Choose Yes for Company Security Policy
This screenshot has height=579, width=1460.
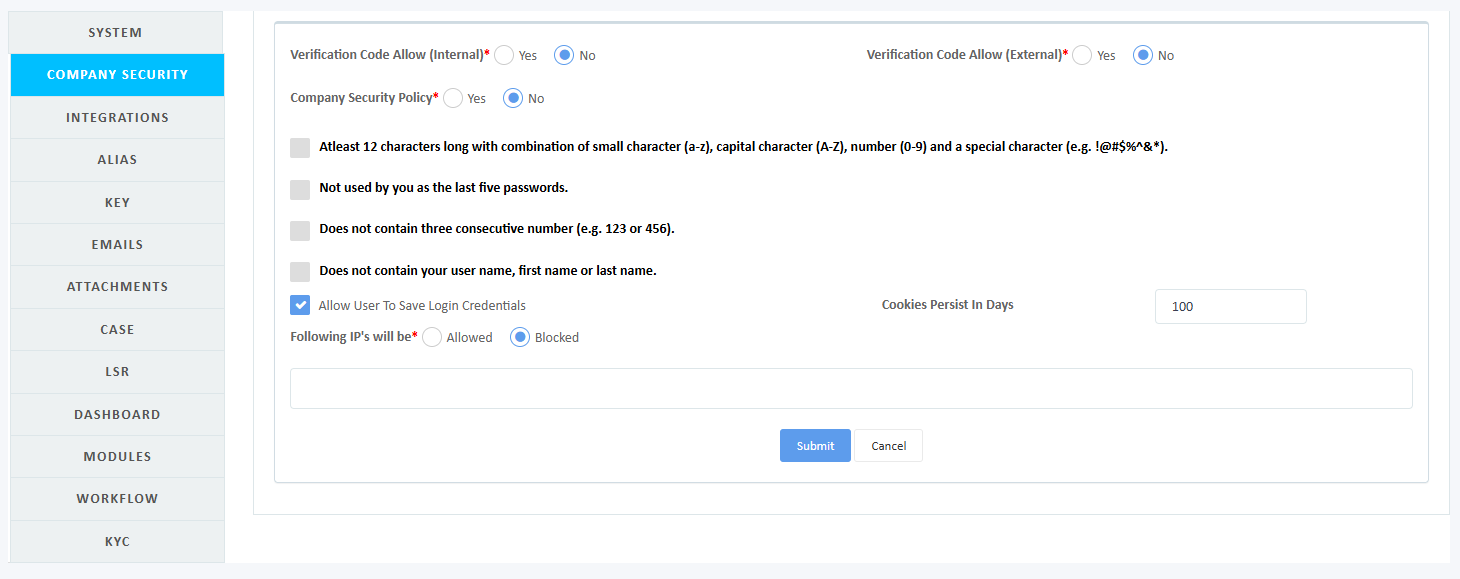pos(453,98)
